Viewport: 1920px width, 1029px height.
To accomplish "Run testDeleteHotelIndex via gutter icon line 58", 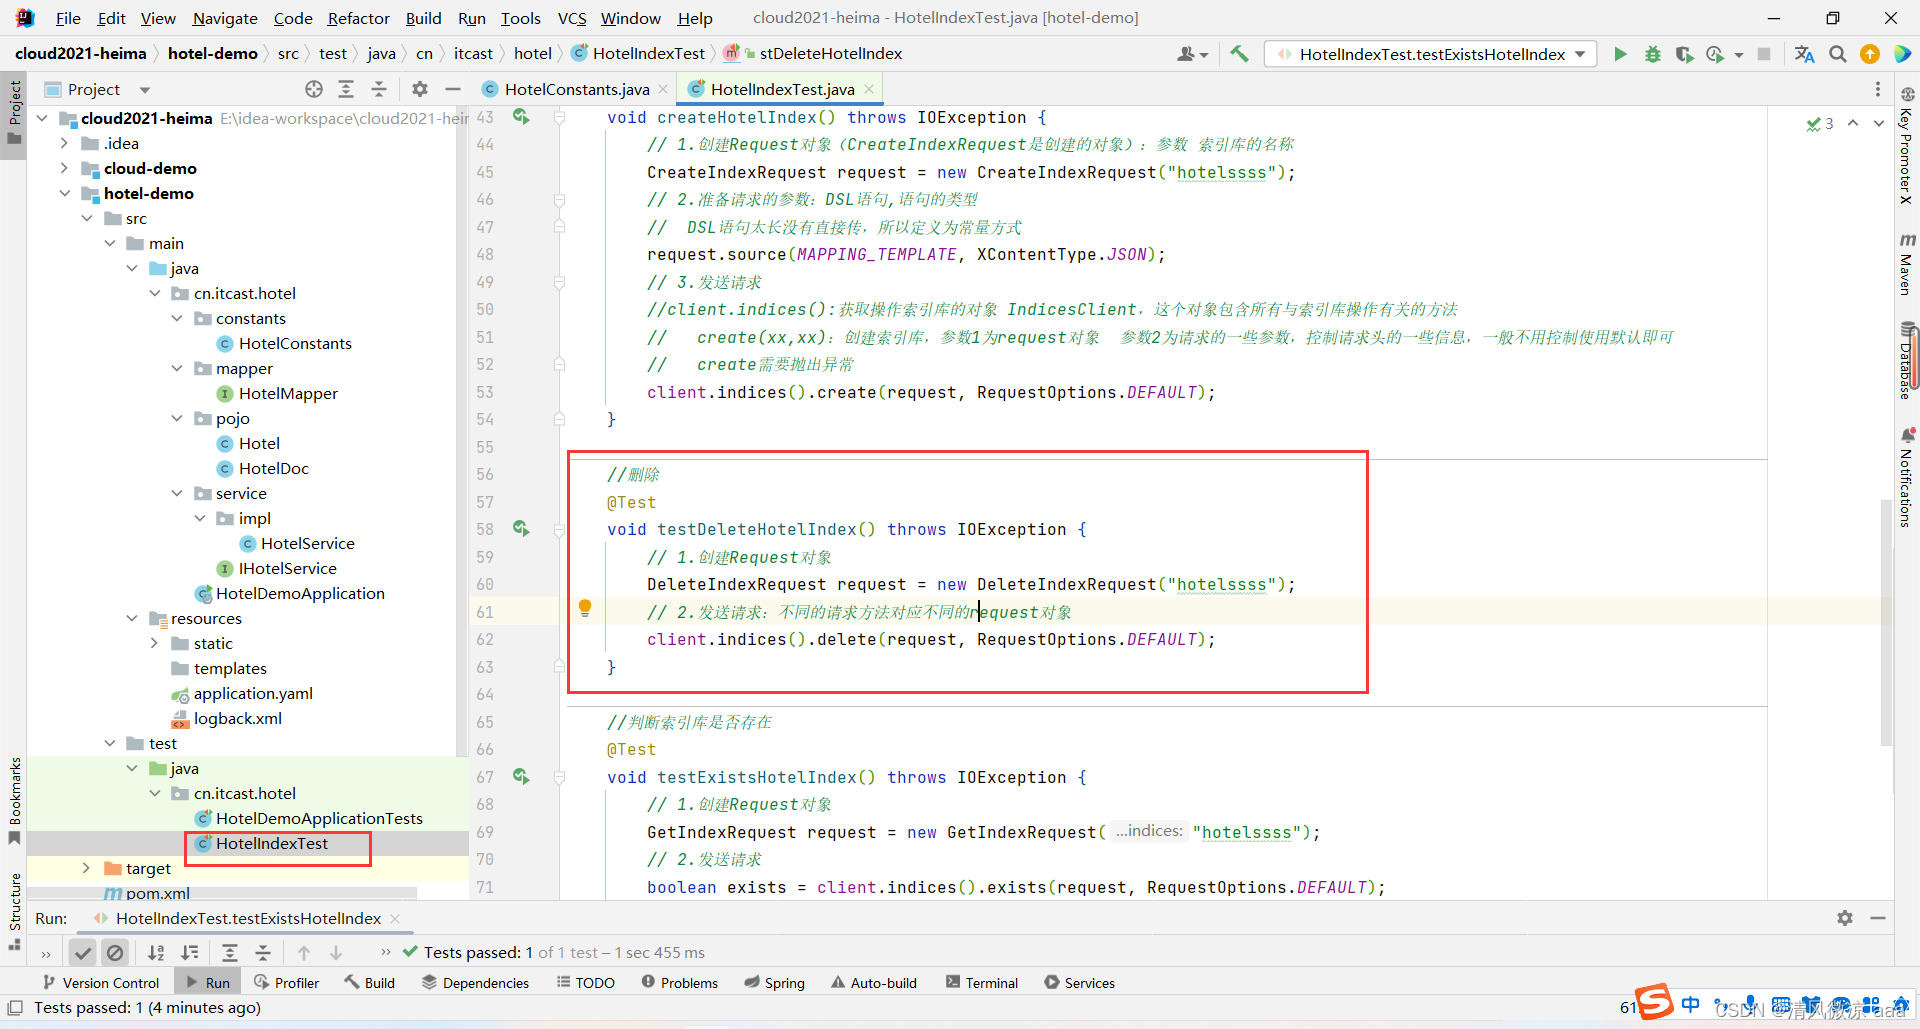I will [x=521, y=528].
